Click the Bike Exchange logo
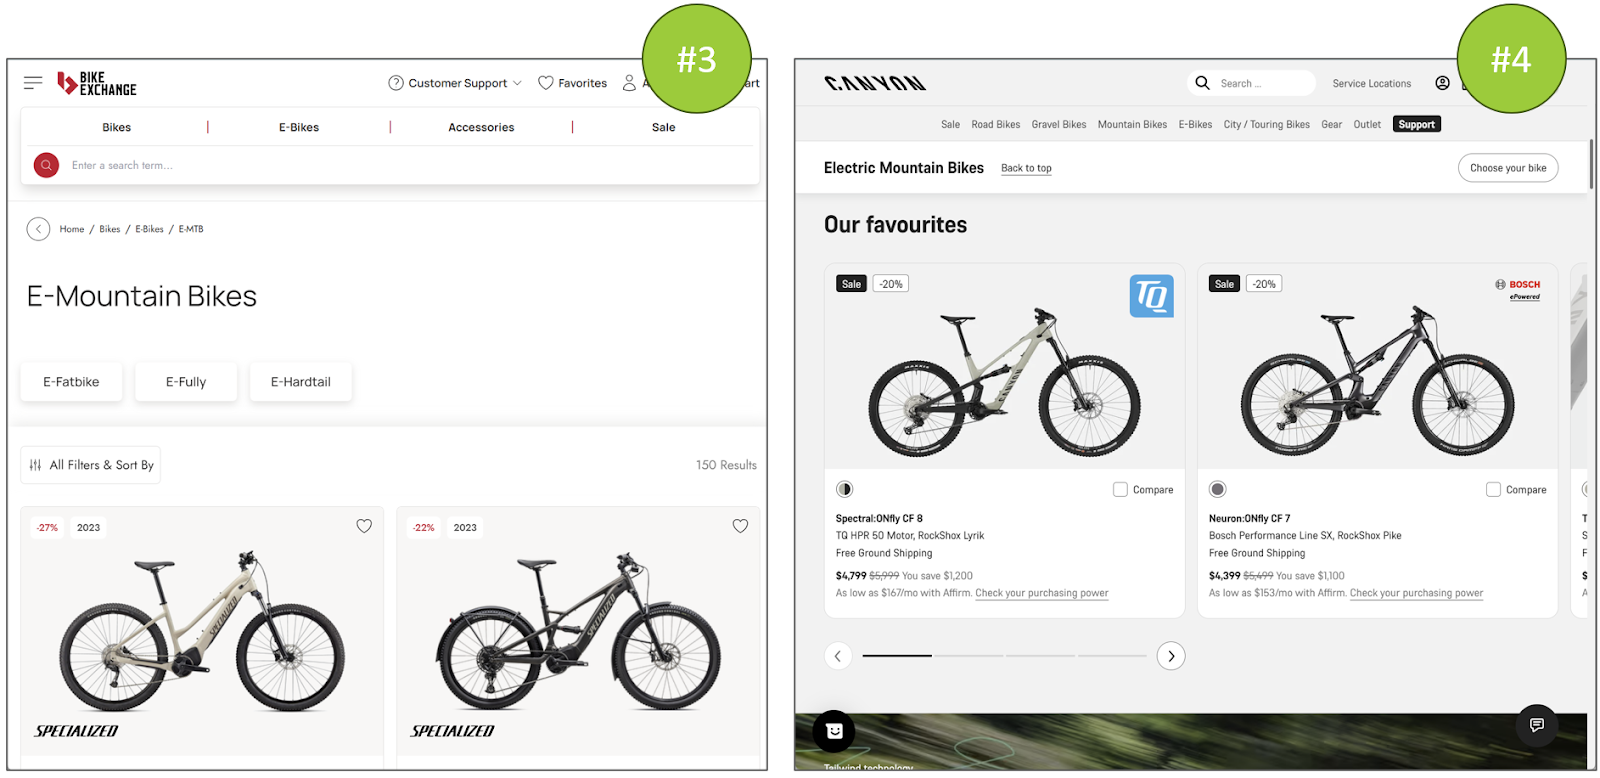This screenshot has height=778, width=1600. (96, 83)
